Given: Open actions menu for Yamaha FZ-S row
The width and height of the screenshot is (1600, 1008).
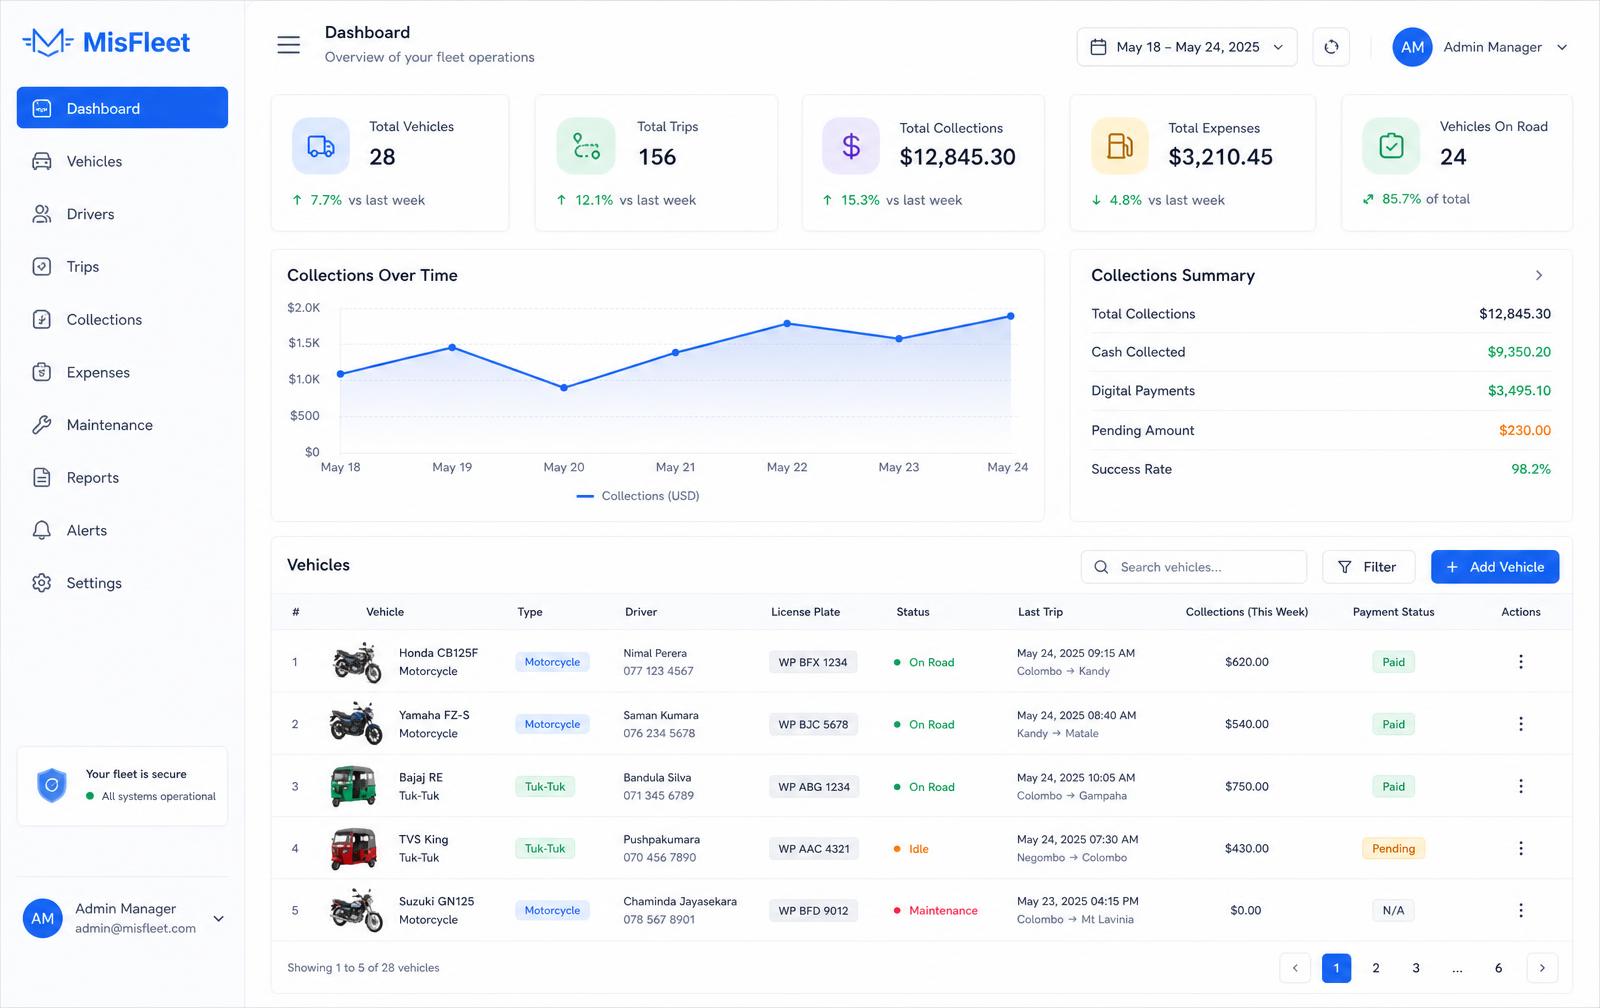Looking at the screenshot, I should 1521,724.
